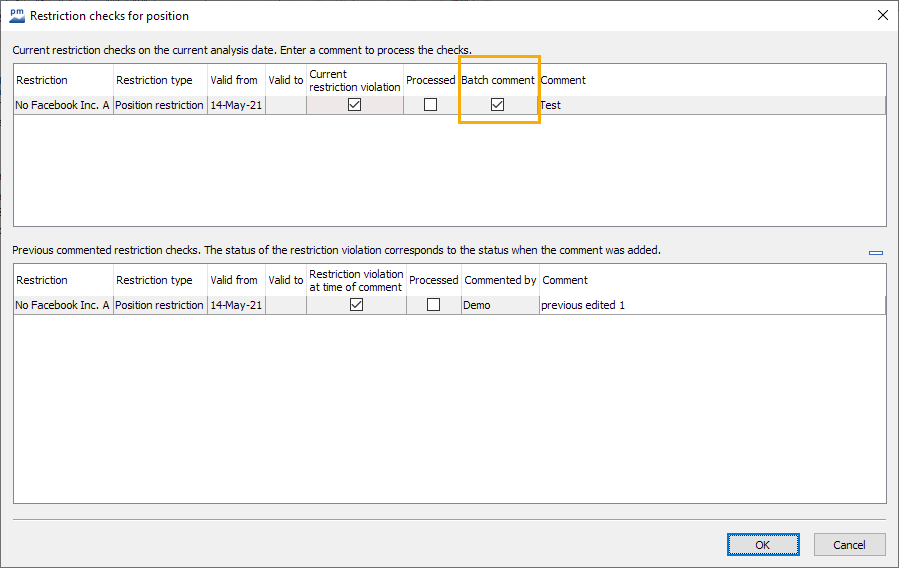Image resolution: width=899 pixels, height=568 pixels.
Task: Toggle Processed checkbox in previous checks table
Action: pos(433,305)
